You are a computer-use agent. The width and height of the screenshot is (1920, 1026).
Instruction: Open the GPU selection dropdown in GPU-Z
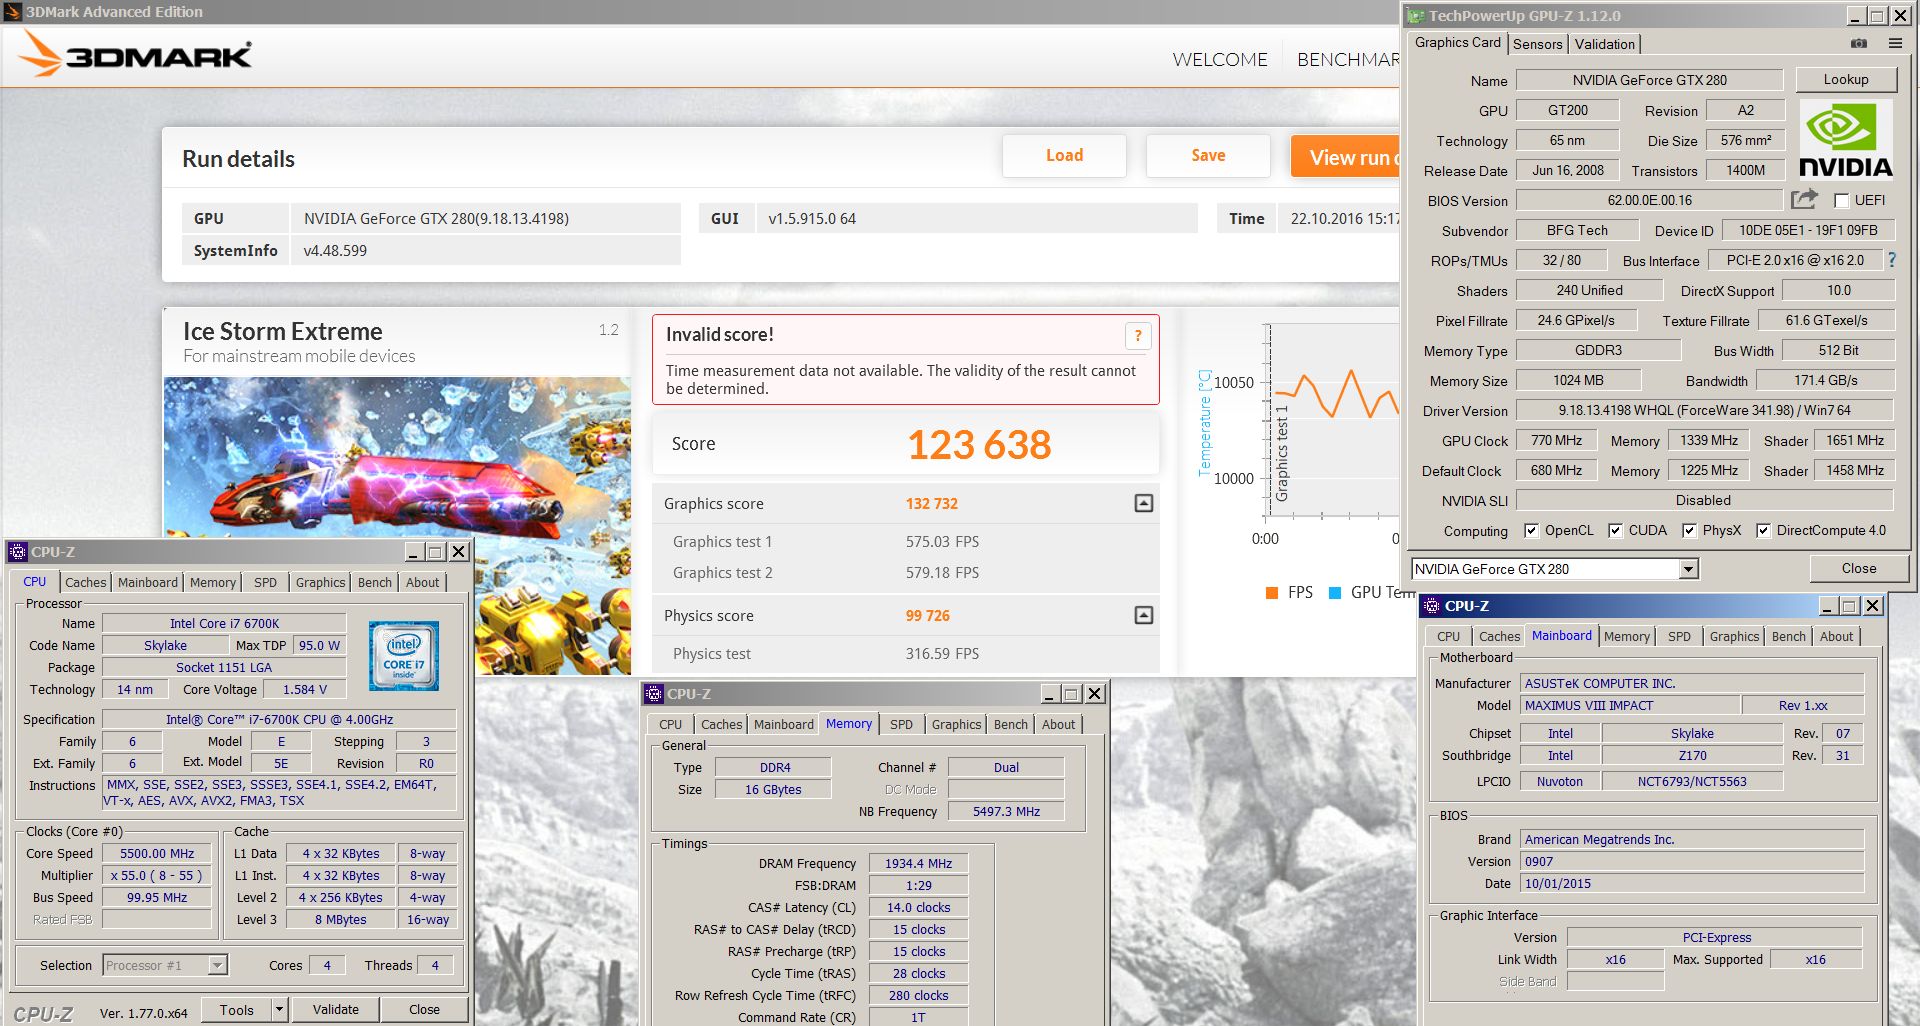1688,569
